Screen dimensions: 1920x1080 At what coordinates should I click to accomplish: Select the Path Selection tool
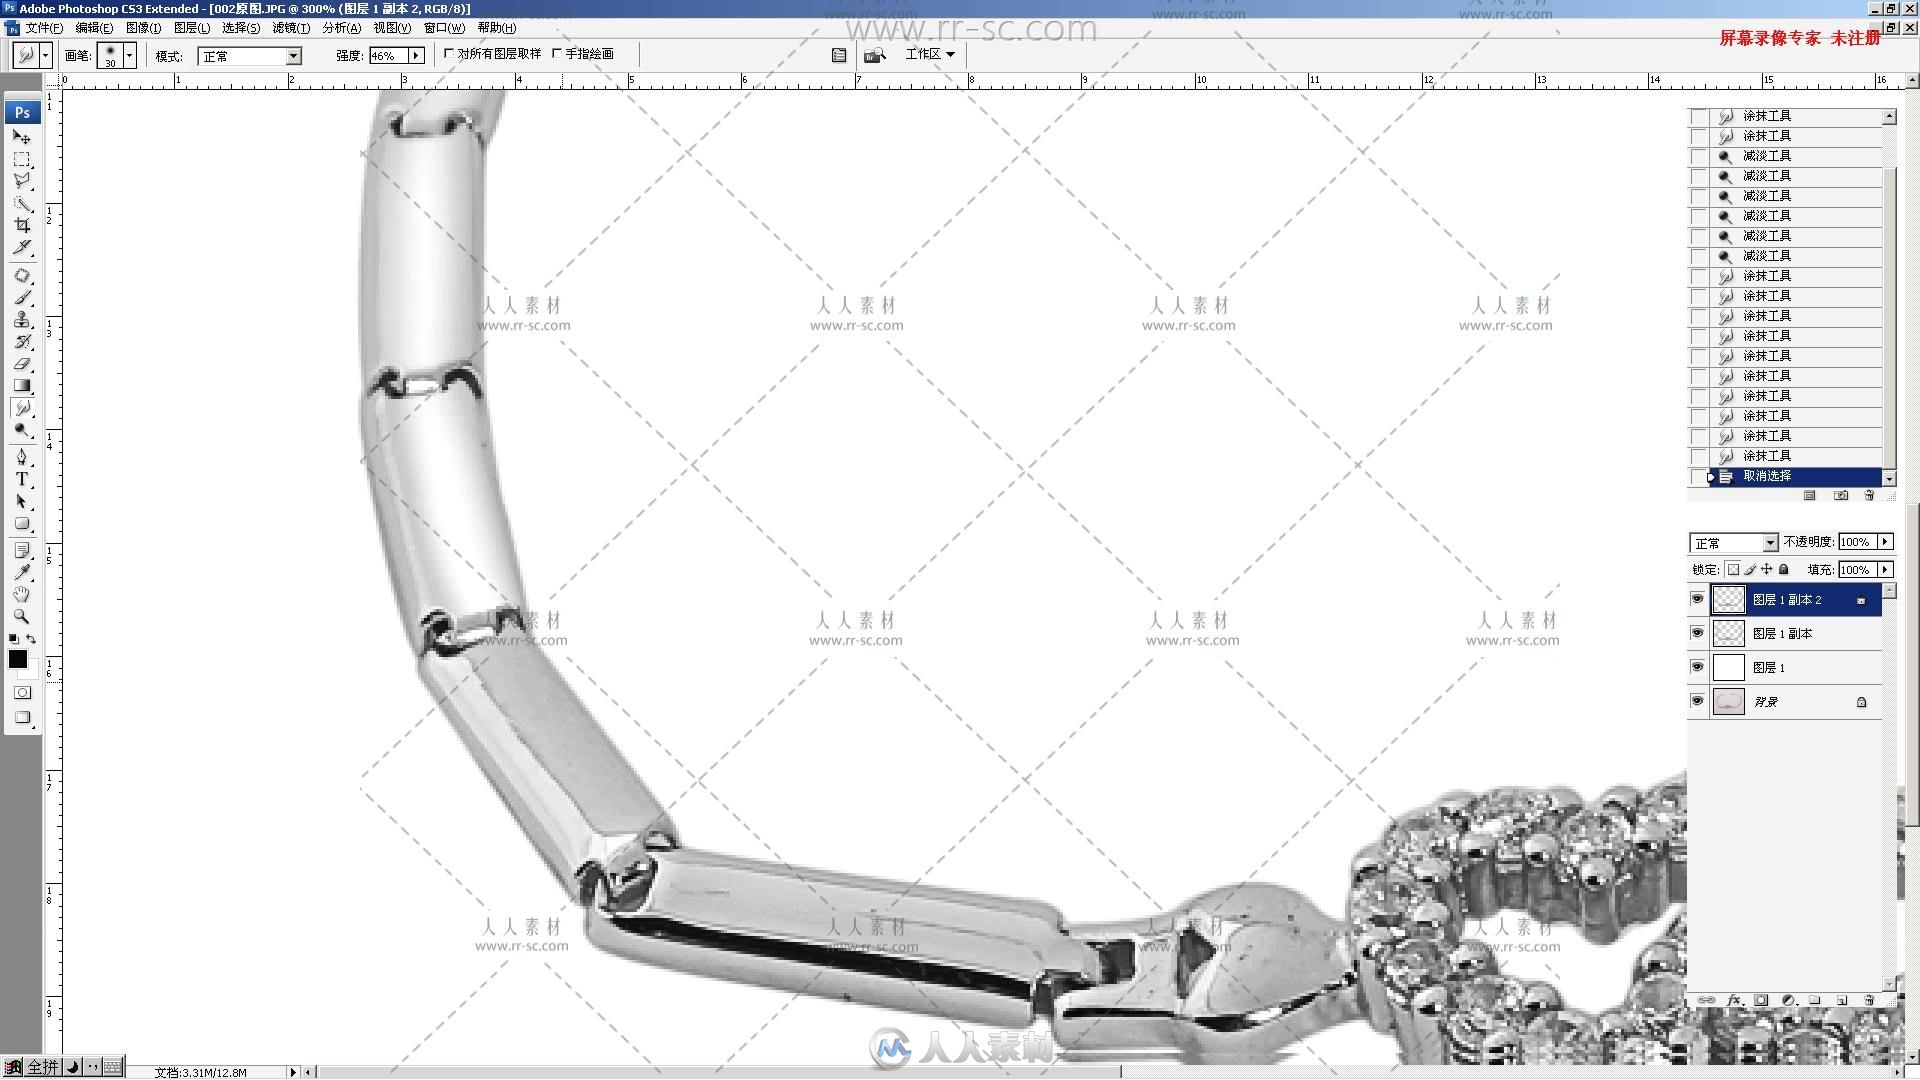coord(21,501)
